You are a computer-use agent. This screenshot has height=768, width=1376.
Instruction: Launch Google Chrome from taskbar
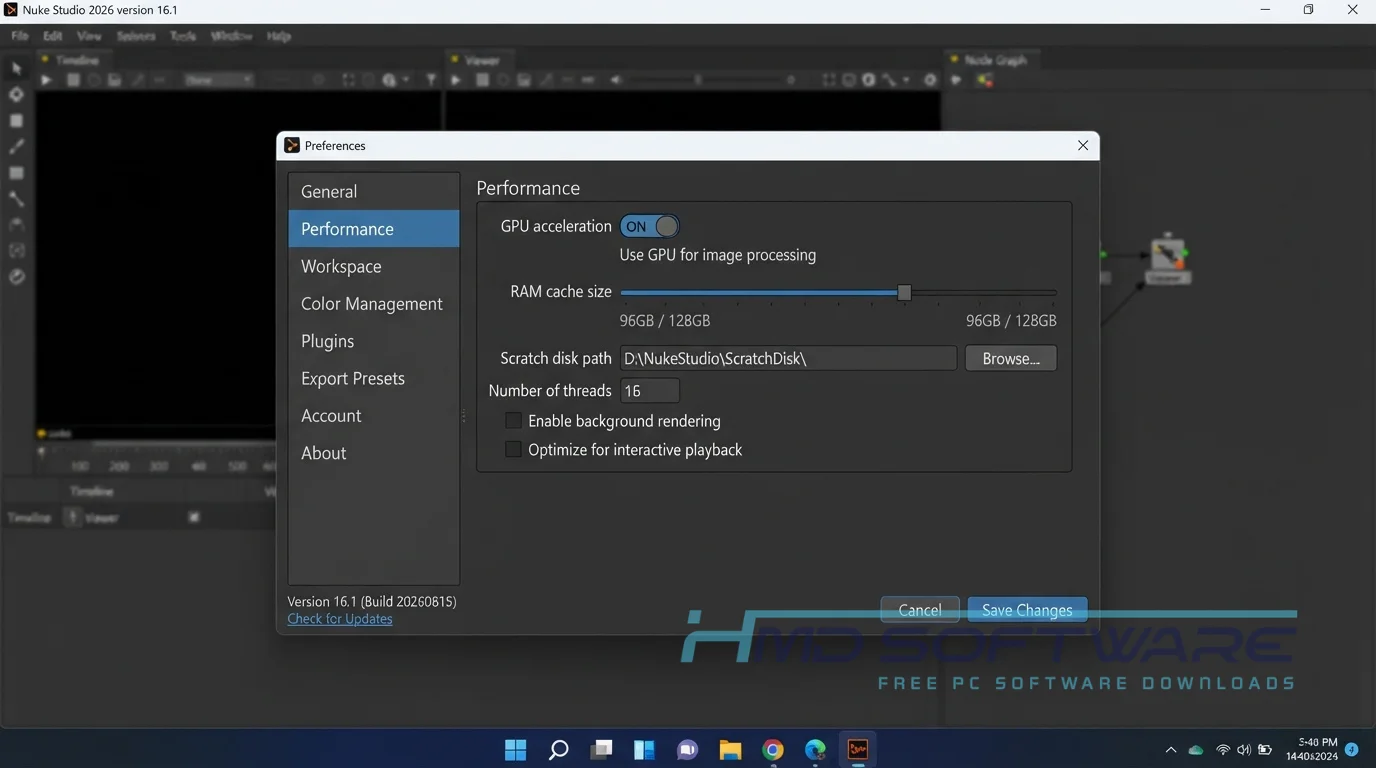tap(773, 750)
